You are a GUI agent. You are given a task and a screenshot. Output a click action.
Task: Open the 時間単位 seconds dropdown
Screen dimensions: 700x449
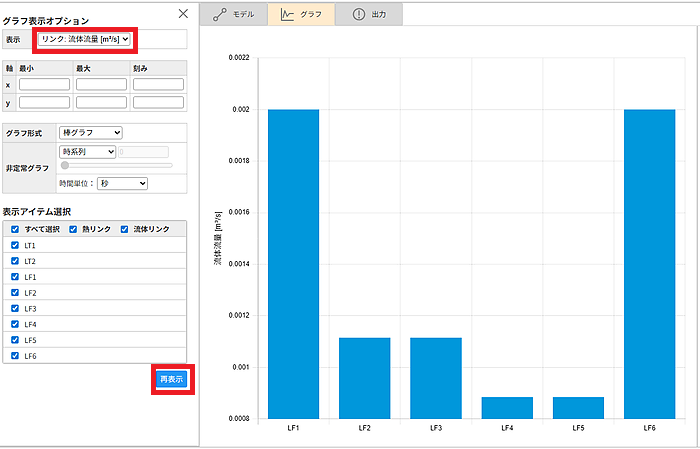(122, 183)
